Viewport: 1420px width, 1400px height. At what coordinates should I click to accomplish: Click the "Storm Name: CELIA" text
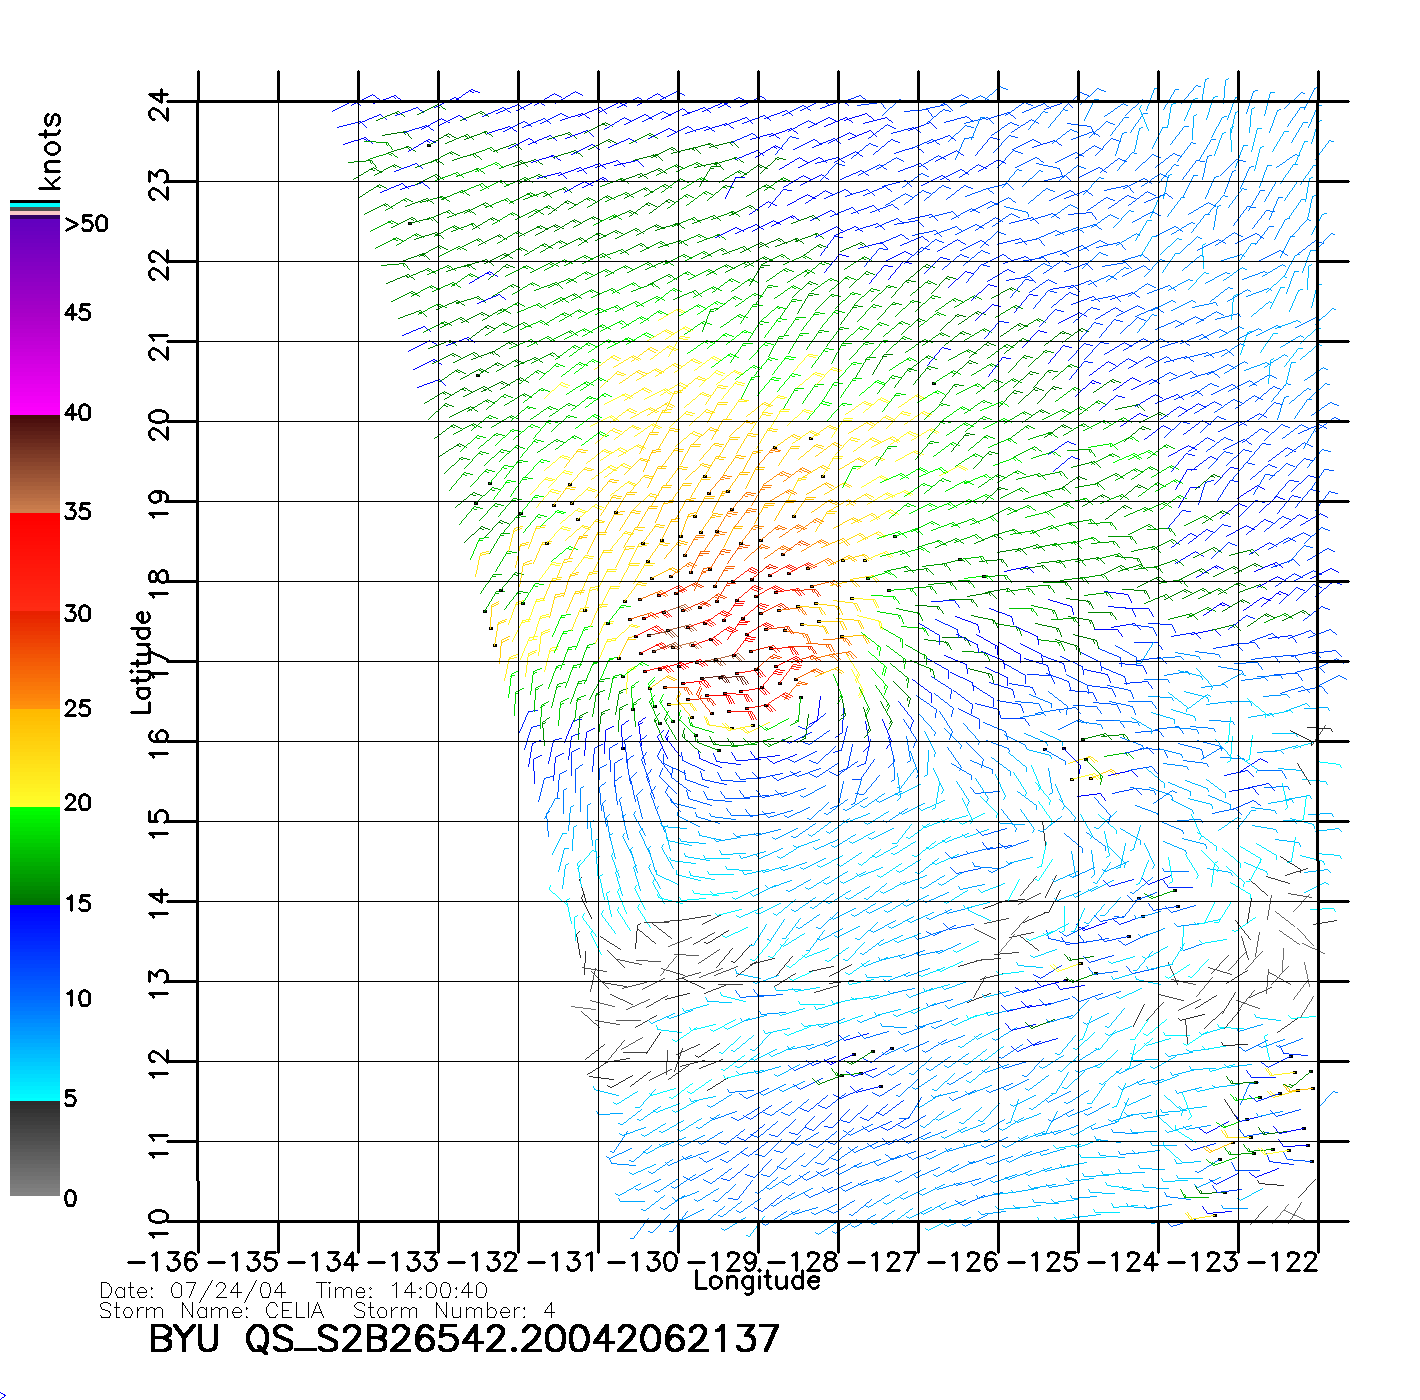coord(212,1310)
